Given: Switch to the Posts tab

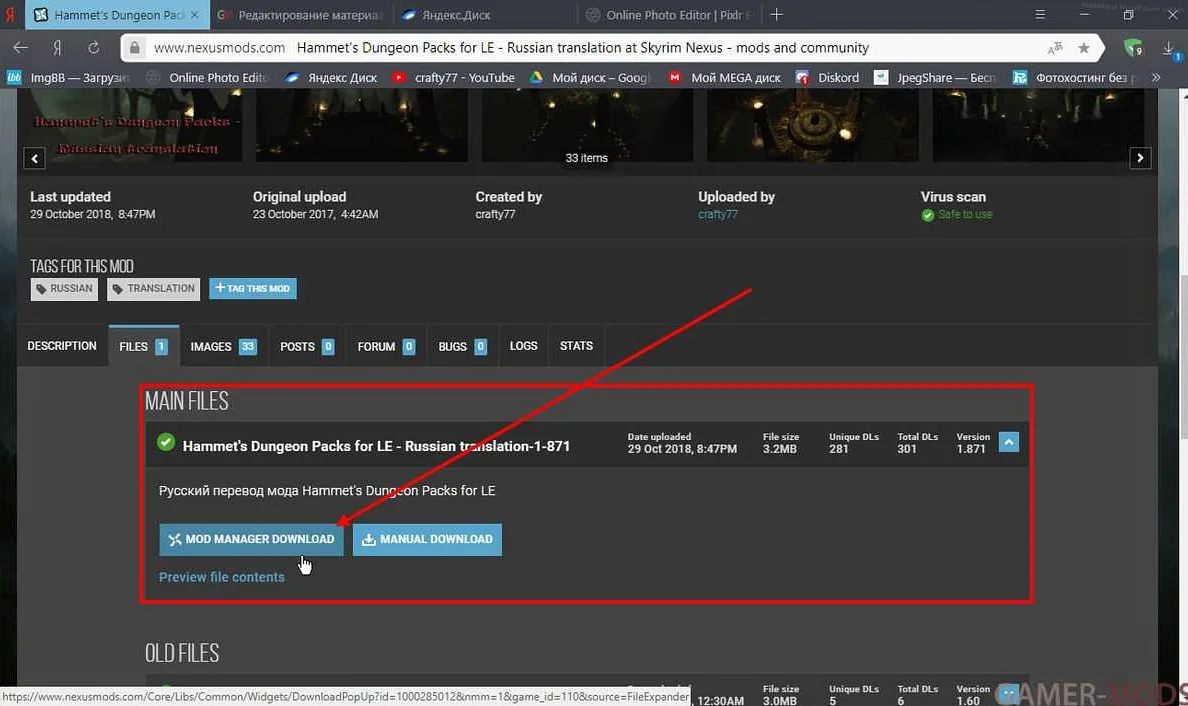Looking at the screenshot, I should 306,346.
